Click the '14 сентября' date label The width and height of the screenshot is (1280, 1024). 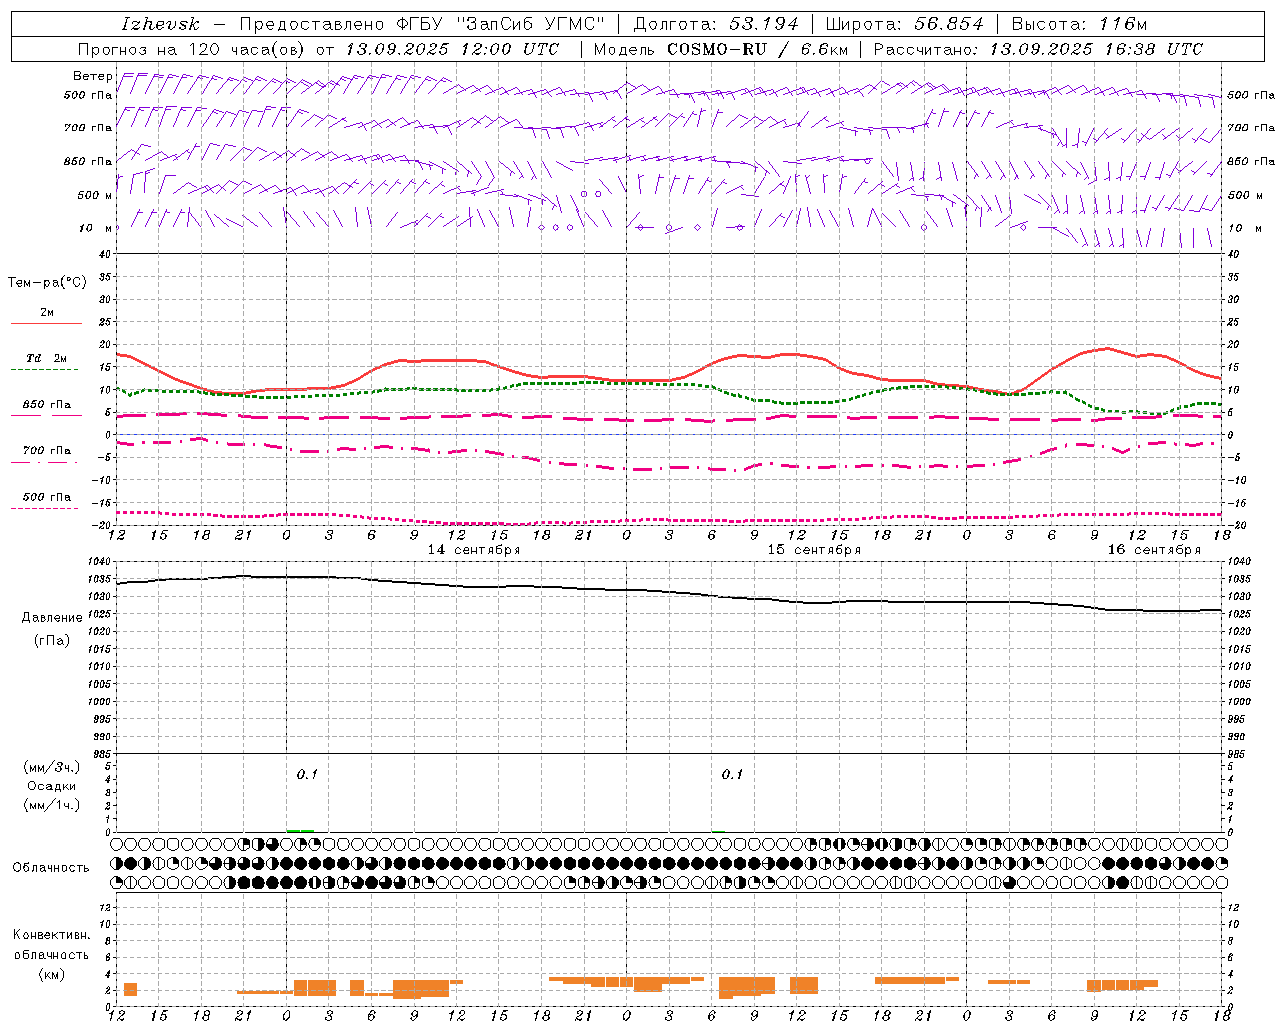pyautogui.click(x=474, y=549)
